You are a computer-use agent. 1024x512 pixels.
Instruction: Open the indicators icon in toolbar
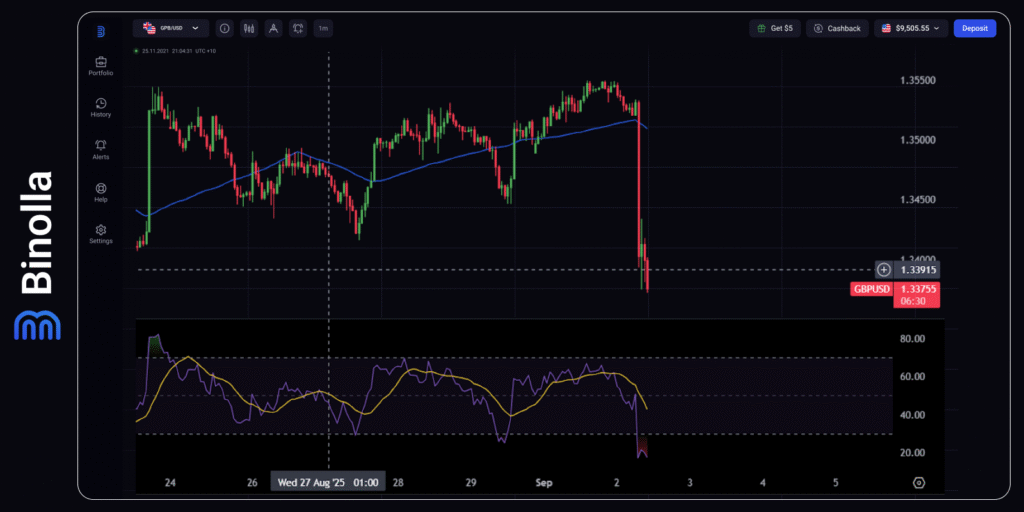click(x=297, y=29)
